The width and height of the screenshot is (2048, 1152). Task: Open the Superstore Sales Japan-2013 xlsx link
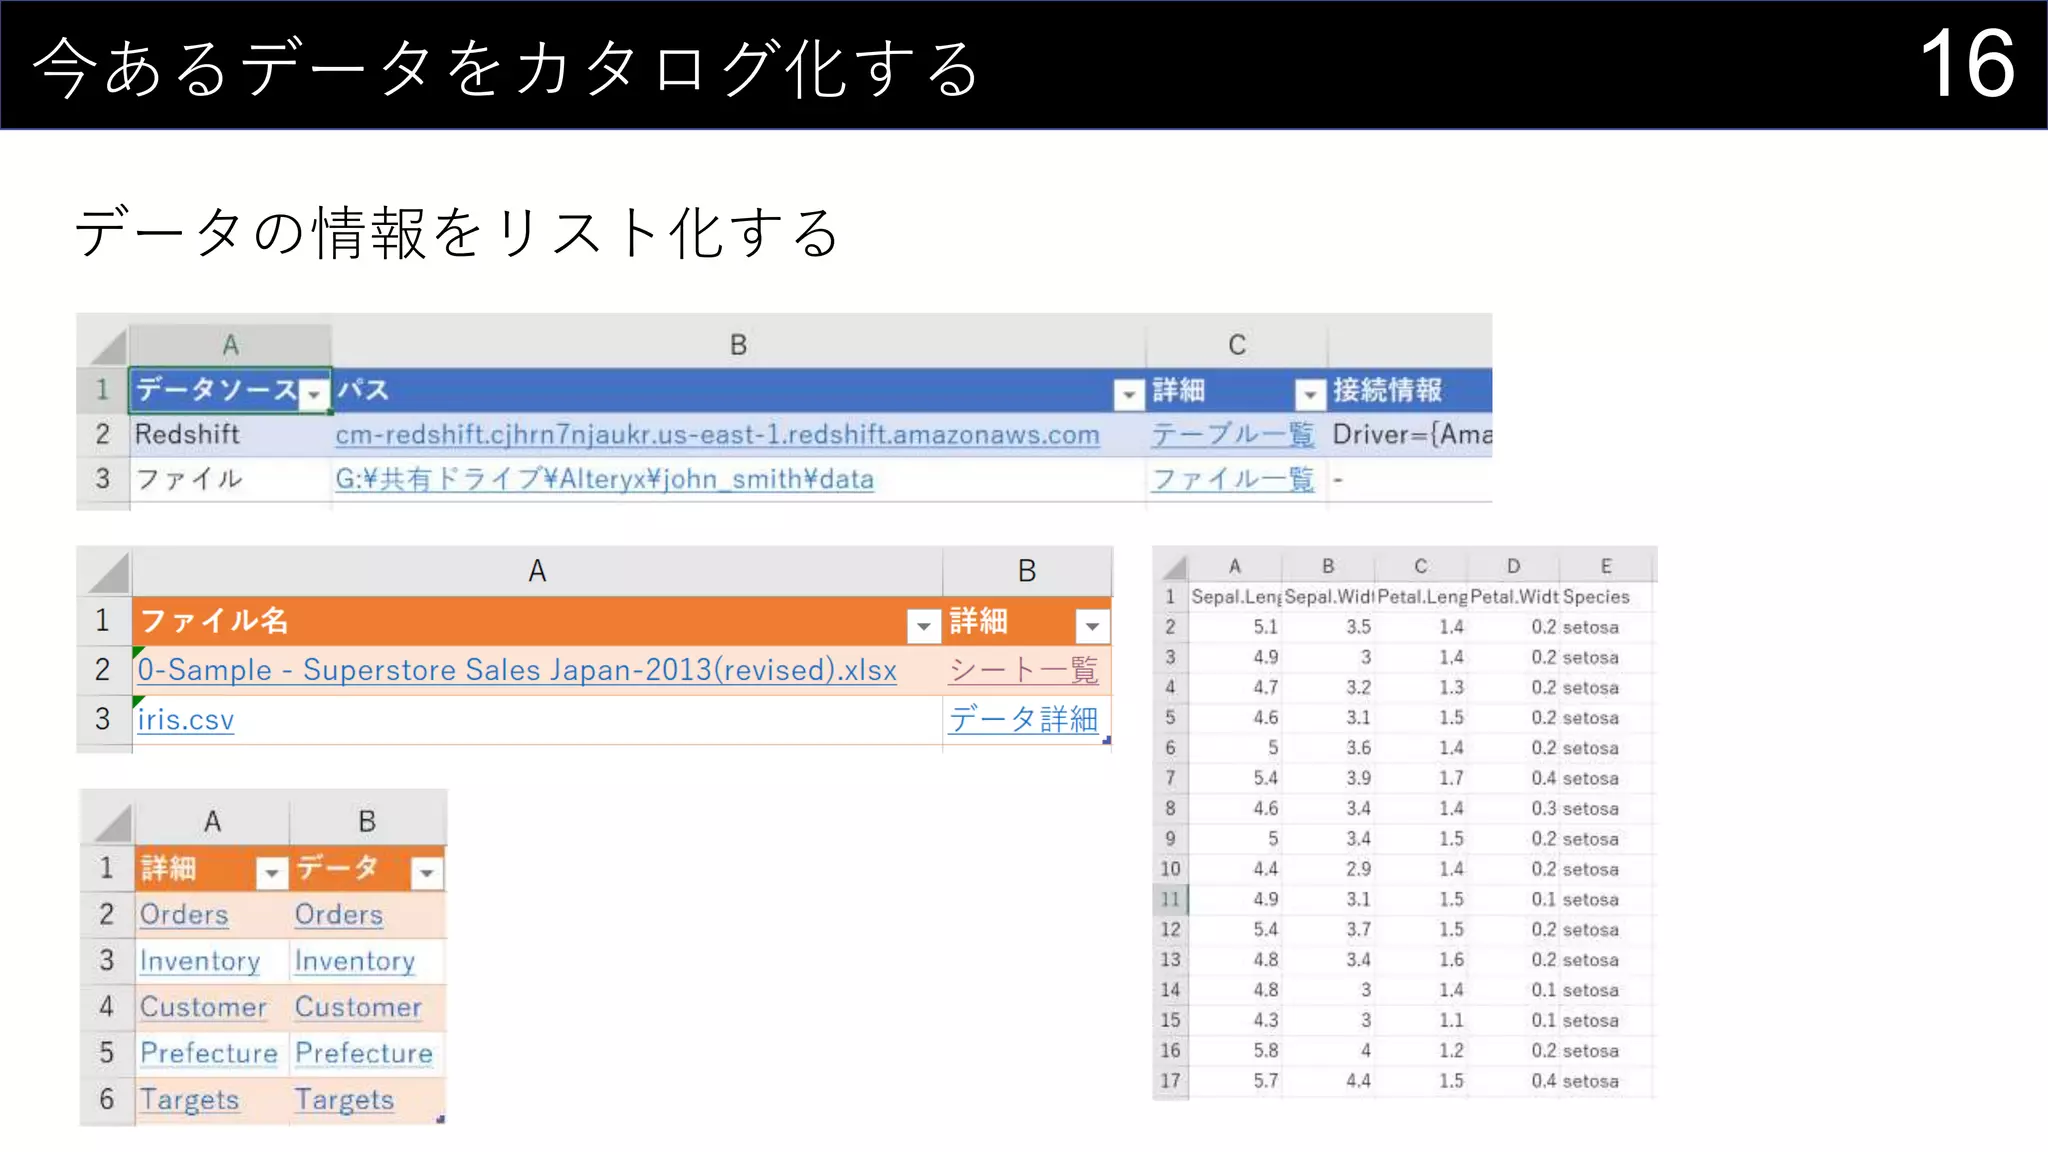coord(517,670)
